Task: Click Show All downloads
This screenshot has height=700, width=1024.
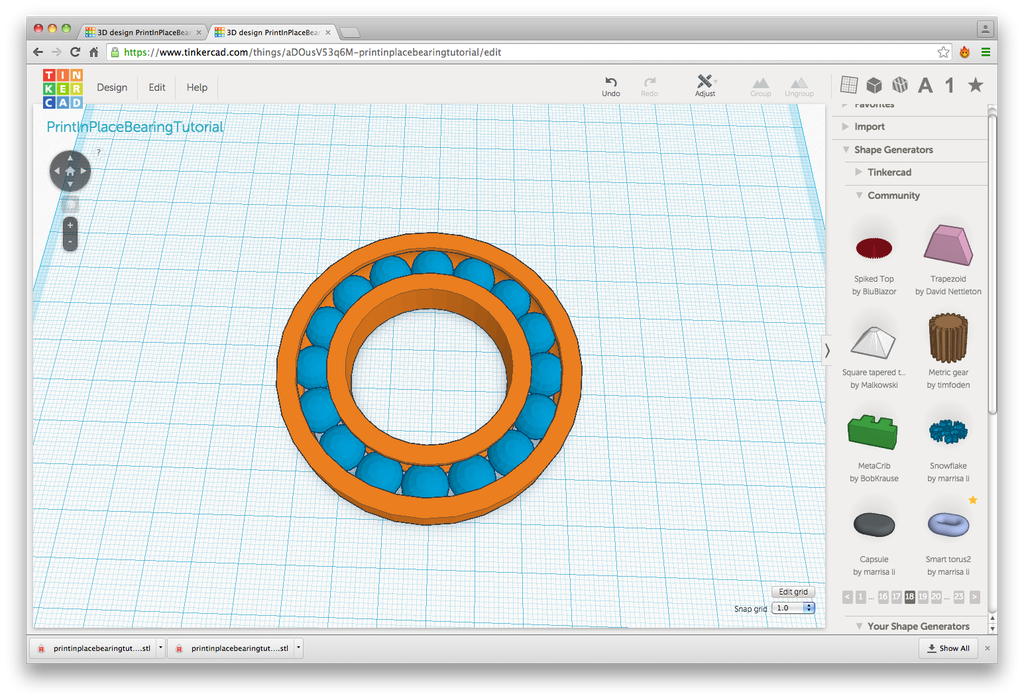Action: [948, 648]
